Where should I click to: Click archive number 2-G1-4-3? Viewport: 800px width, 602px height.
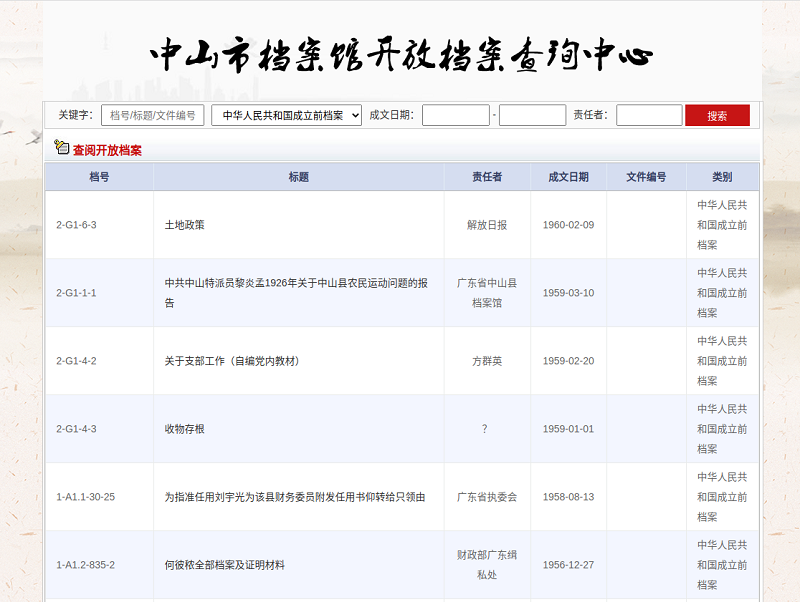pos(76,429)
